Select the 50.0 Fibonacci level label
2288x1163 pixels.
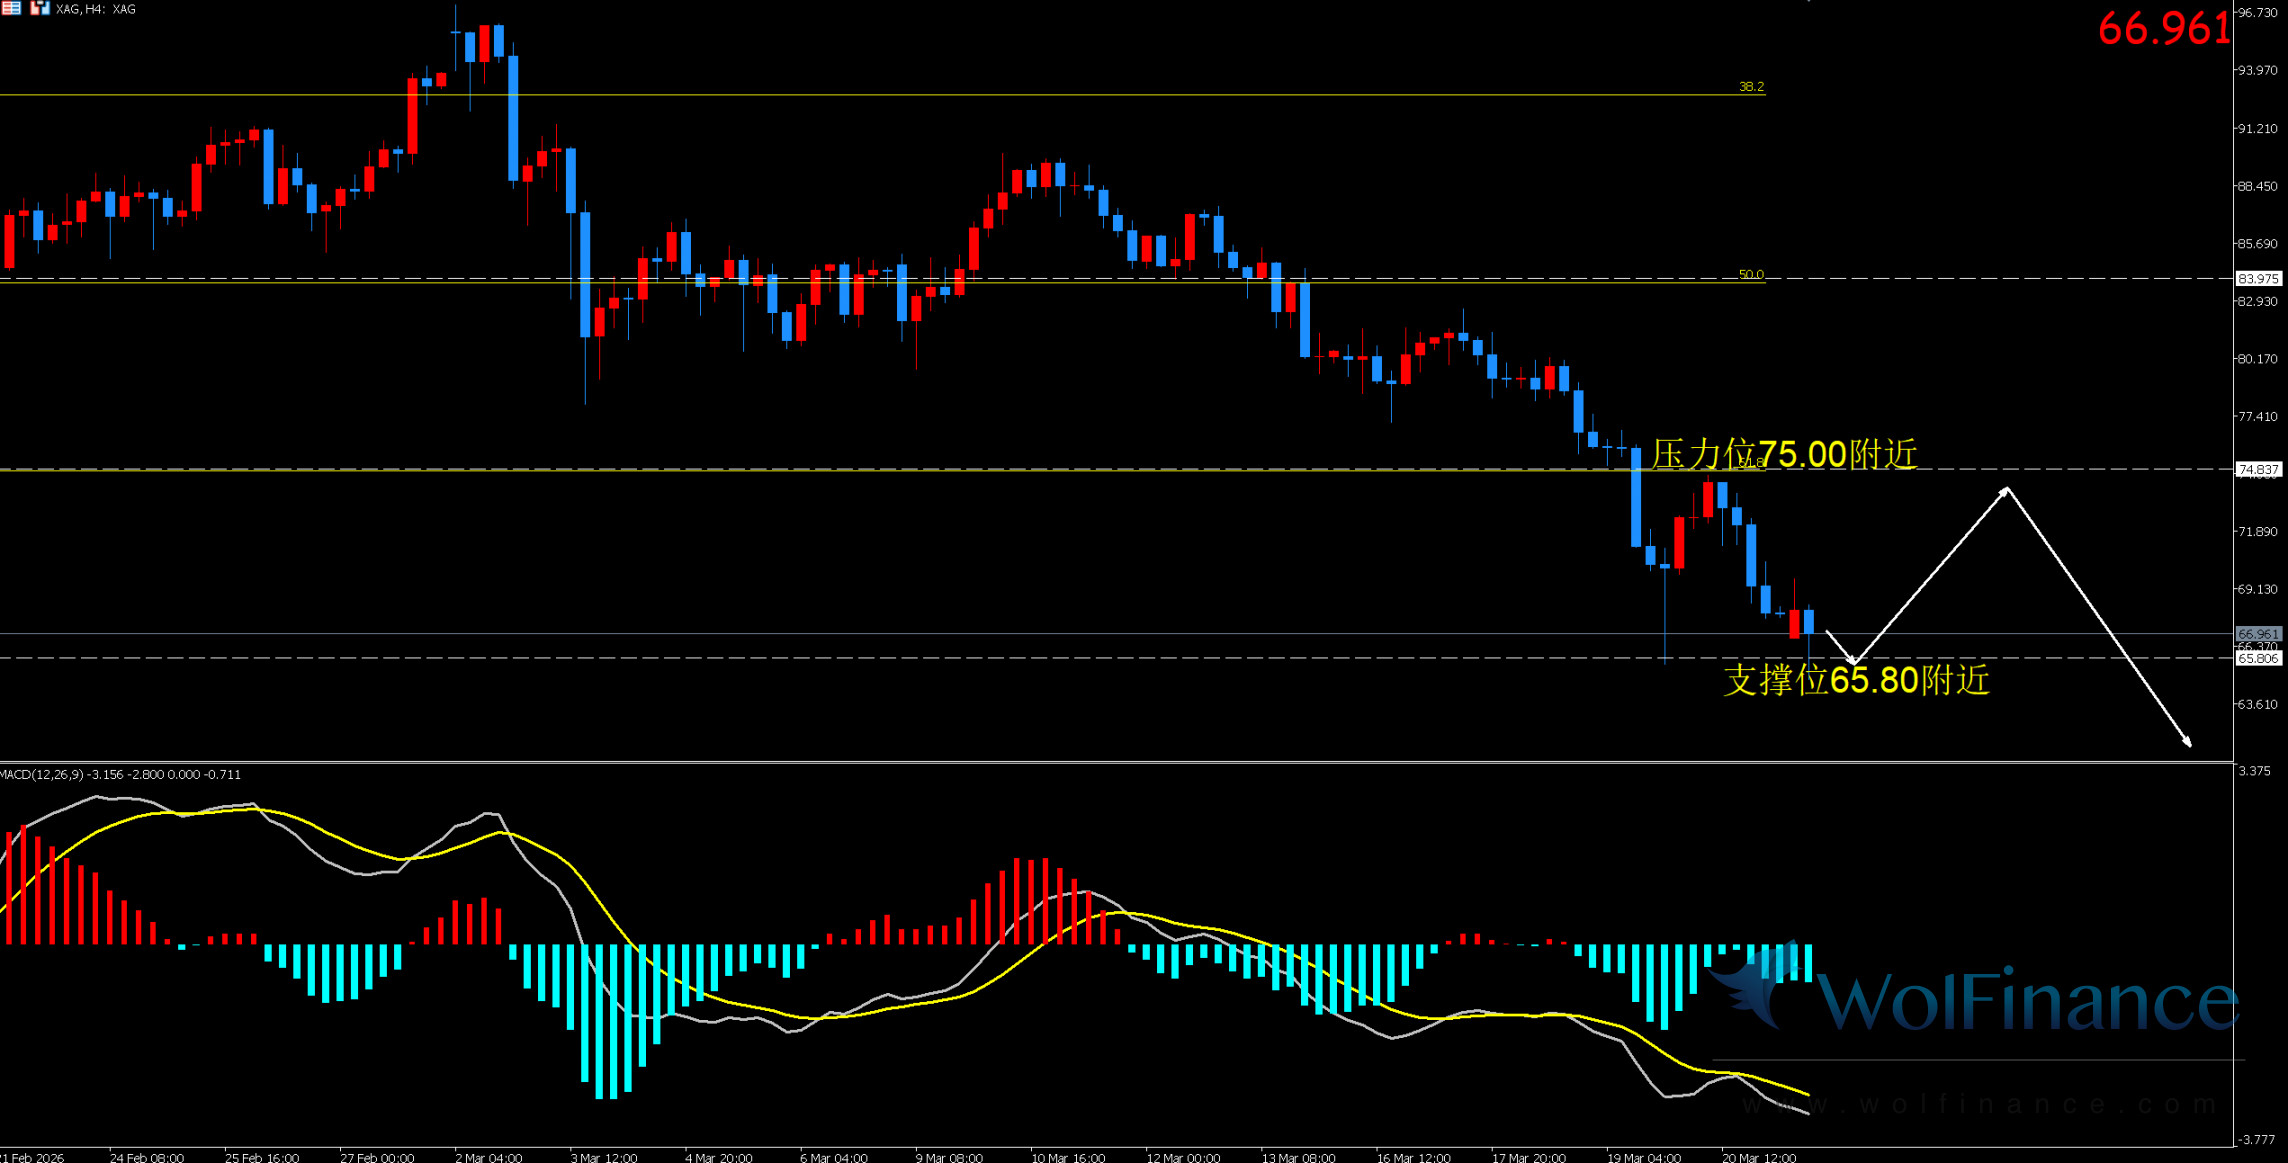1751,274
